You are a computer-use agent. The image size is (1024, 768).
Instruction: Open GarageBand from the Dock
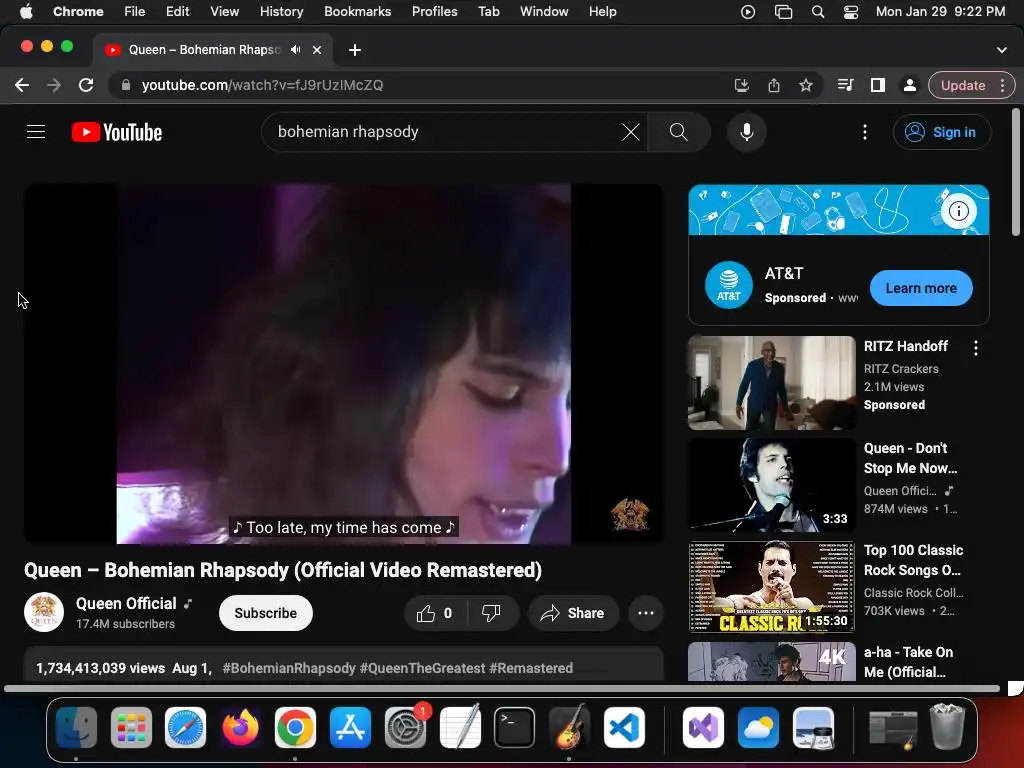[569, 727]
